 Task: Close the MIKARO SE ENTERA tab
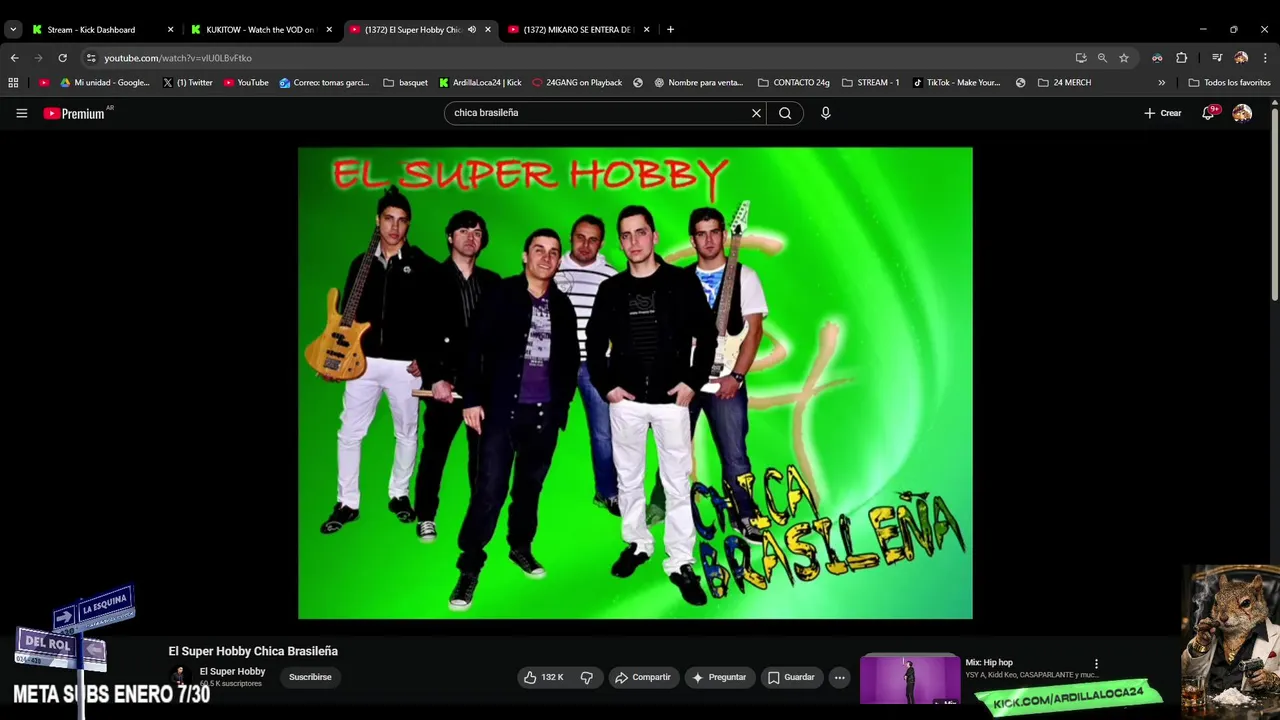pos(646,30)
